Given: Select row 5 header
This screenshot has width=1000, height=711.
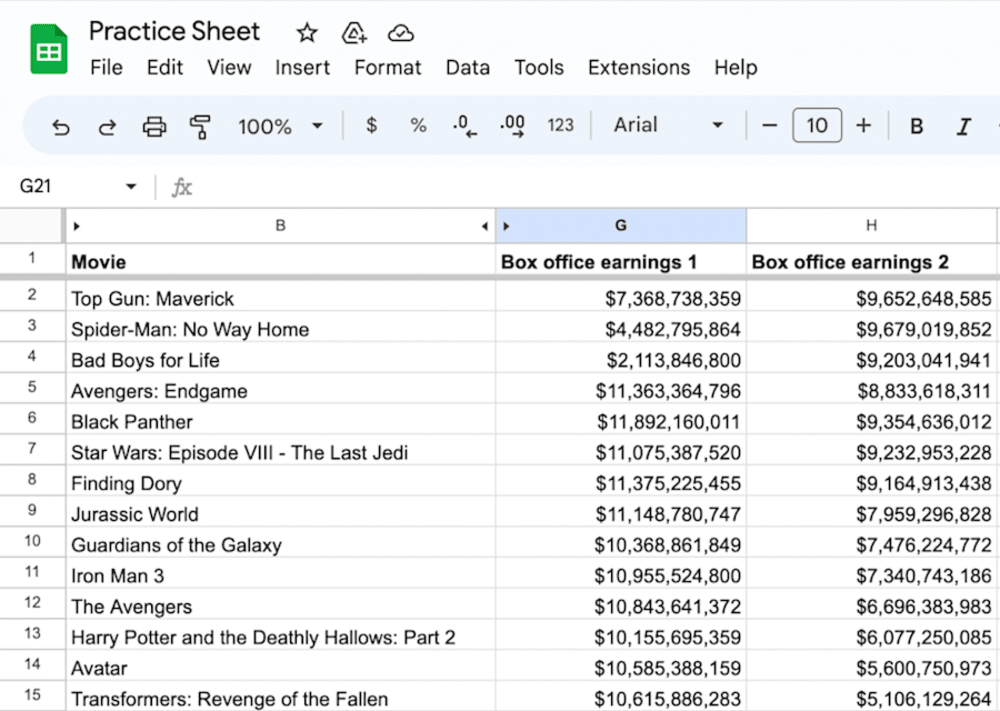Looking at the screenshot, I should 32,388.
